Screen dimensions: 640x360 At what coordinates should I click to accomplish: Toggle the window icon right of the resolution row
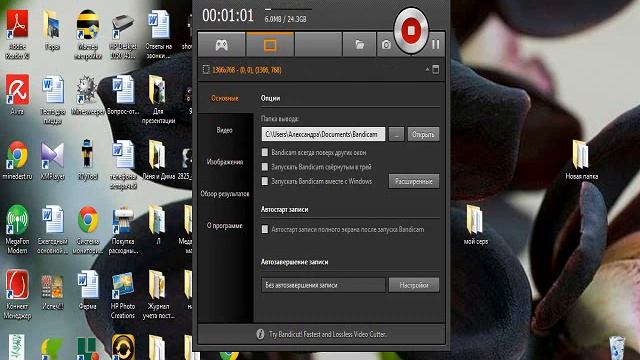point(436,69)
